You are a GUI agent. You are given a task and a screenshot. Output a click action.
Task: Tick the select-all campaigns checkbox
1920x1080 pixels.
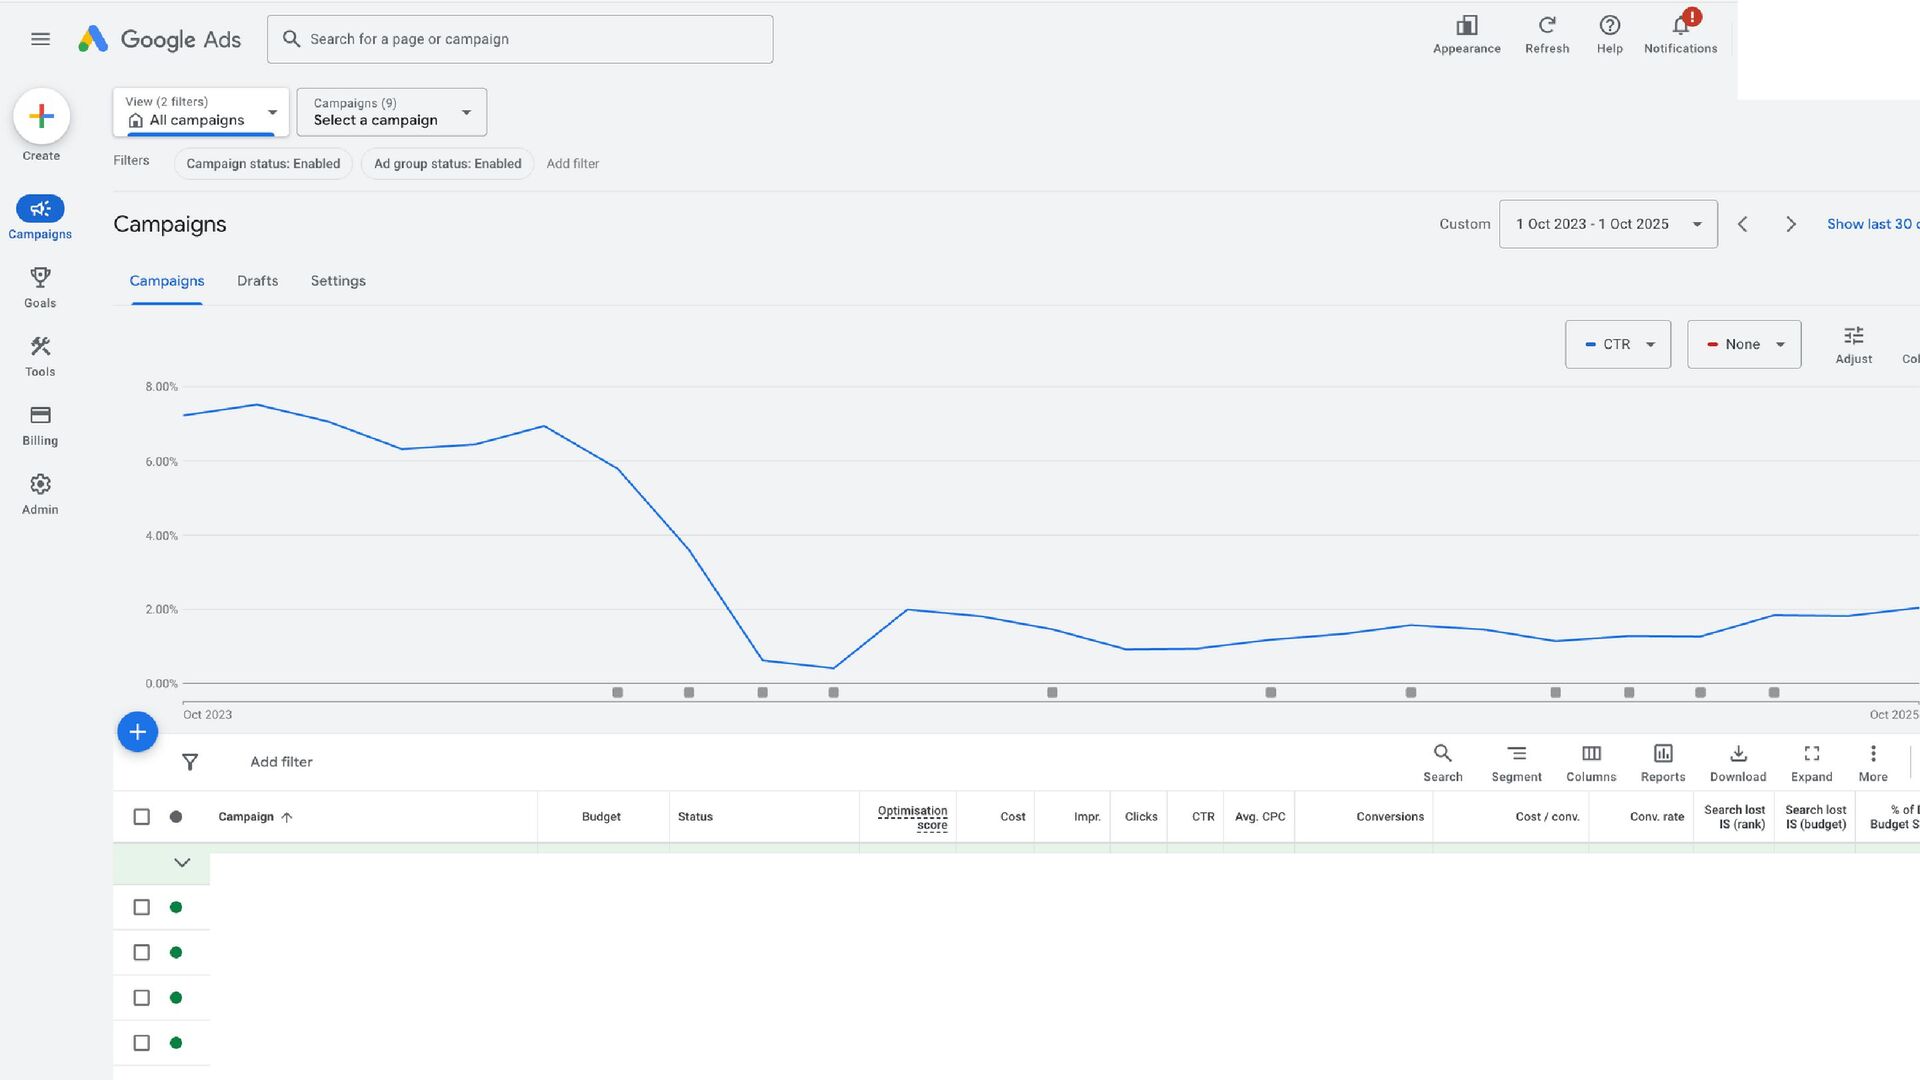(142, 817)
